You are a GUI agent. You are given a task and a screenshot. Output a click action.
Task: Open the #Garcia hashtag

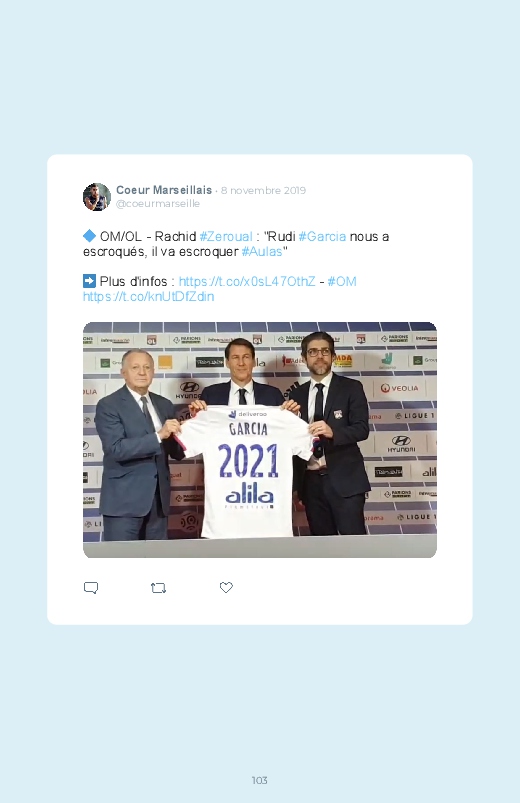point(322,237)
